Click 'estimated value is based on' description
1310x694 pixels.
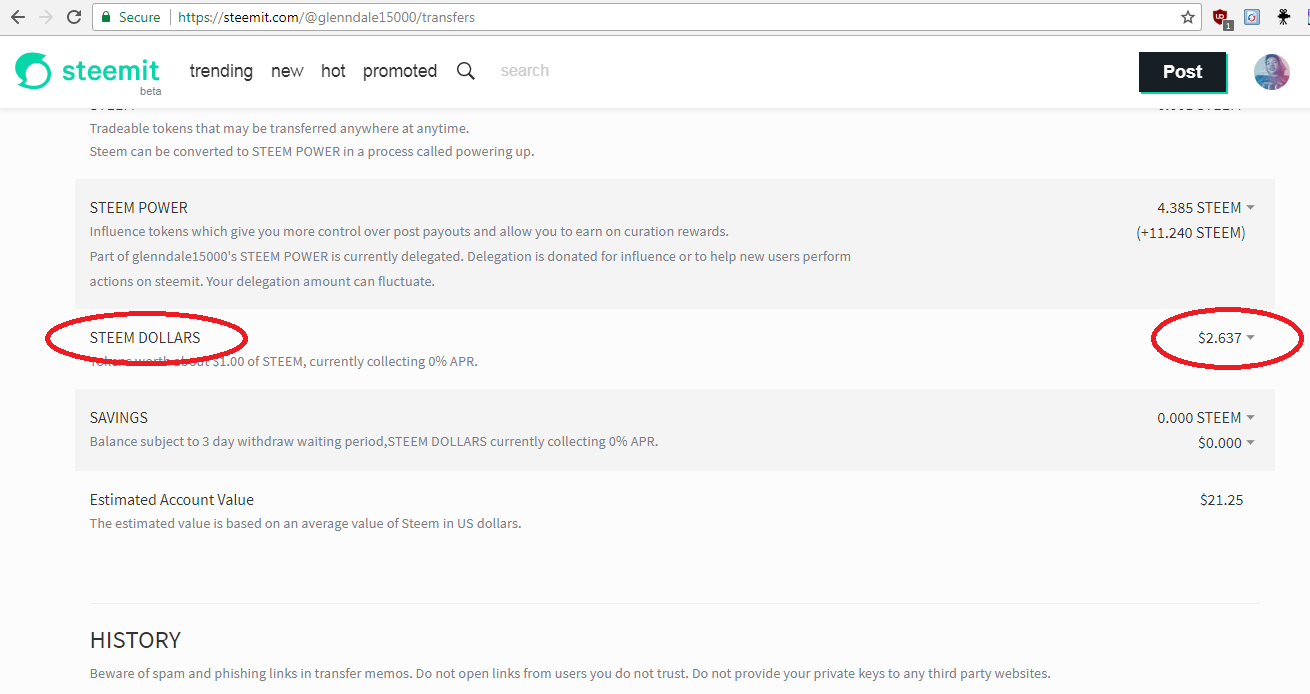pyautogui.click(x=305, y=524)
